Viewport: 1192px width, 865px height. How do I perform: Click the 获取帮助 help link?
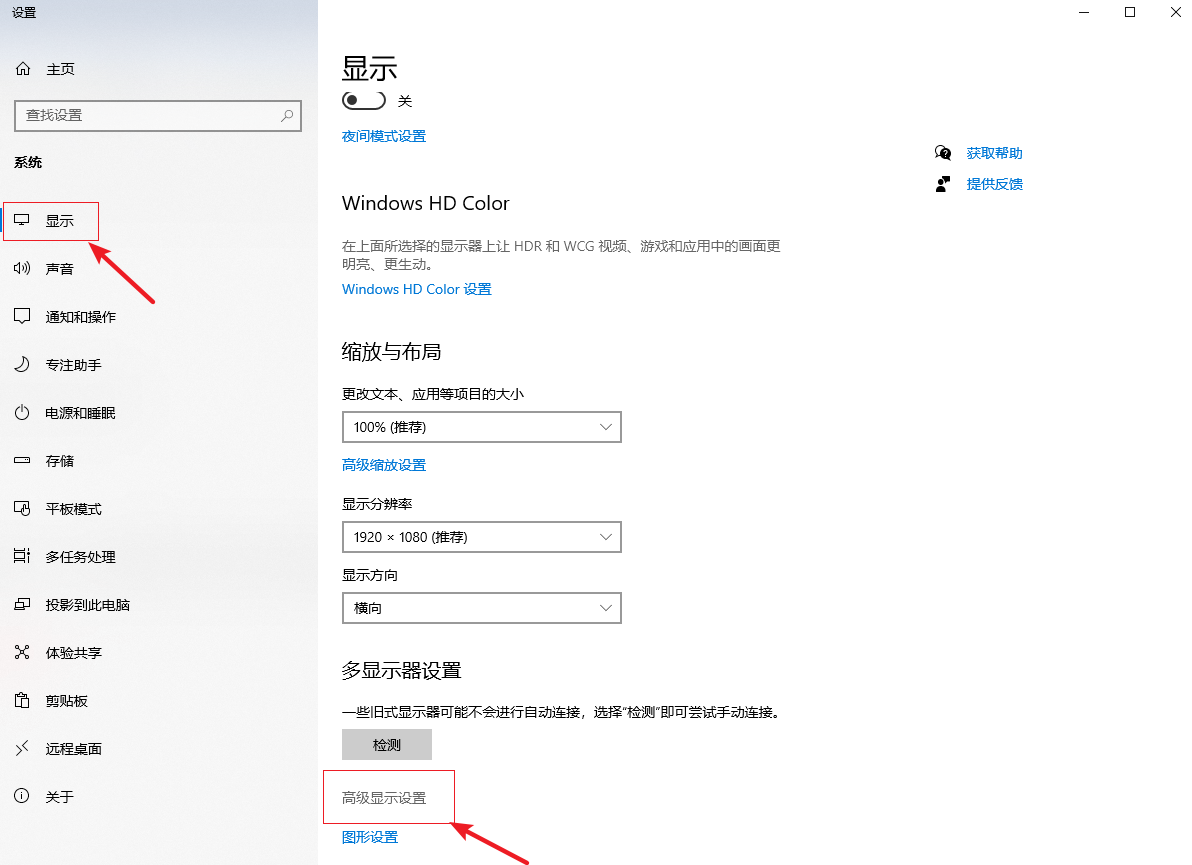click(x=994, y=153)
